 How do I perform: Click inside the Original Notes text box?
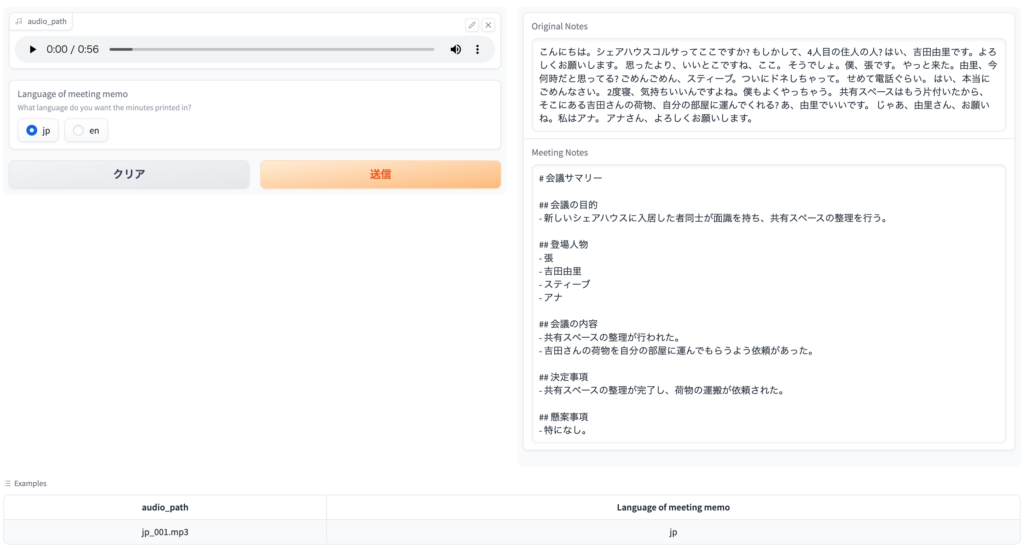tap(767, 84)
